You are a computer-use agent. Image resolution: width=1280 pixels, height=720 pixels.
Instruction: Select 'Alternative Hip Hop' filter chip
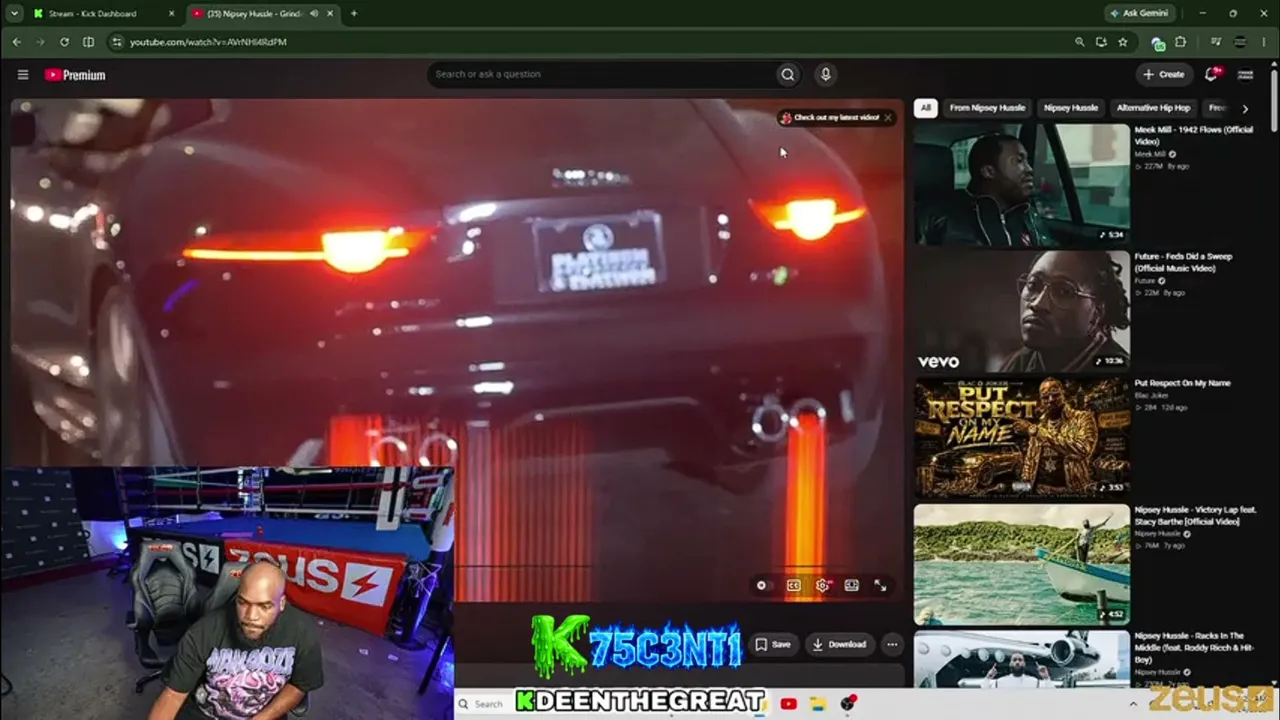(x=1153, y=108)
